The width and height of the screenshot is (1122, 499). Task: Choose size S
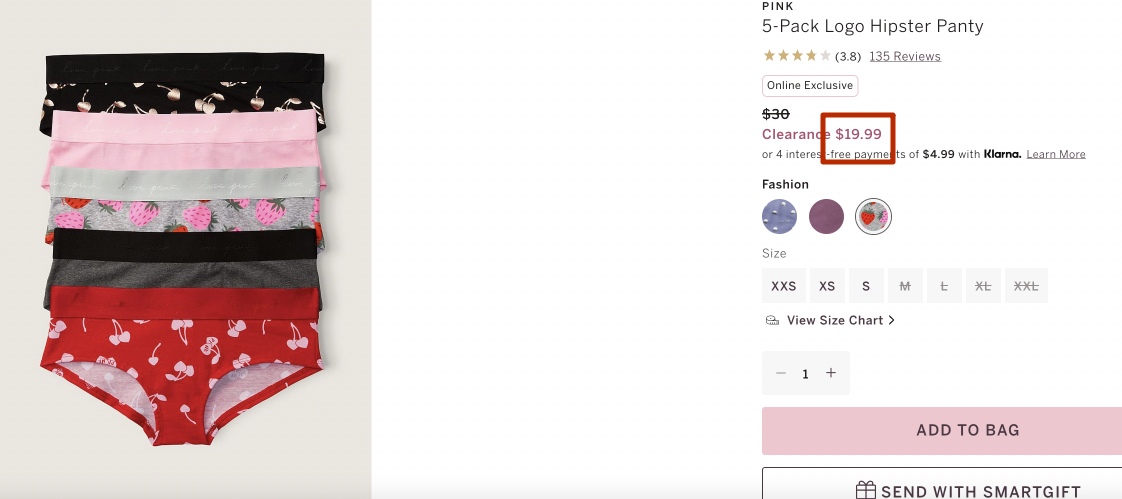coord(866,286)
